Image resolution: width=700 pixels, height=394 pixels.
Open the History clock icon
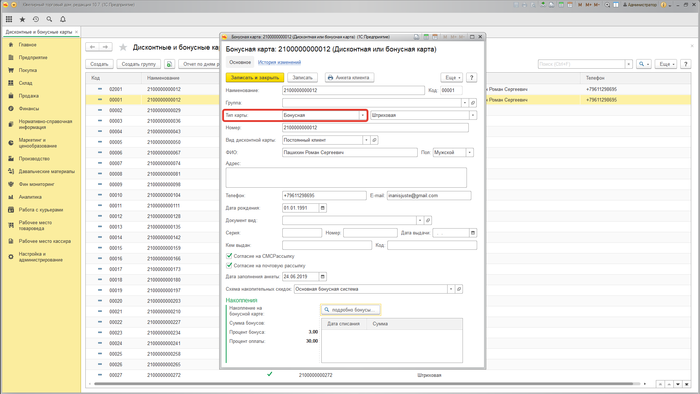point(36,19)
